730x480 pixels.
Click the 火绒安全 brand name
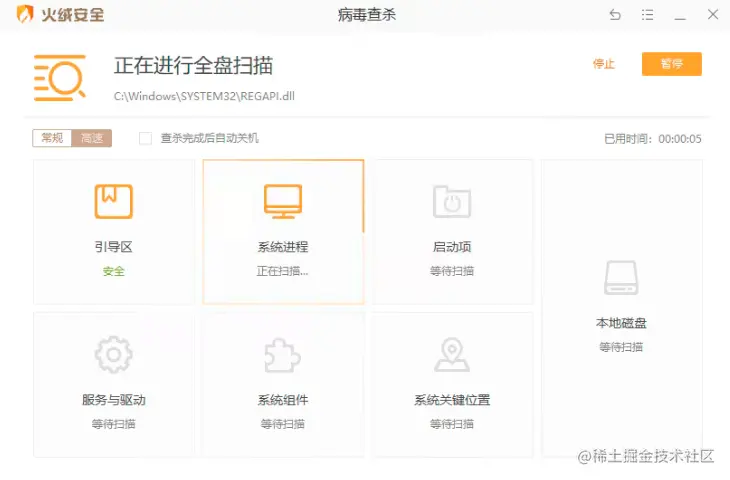coord(73,15)
